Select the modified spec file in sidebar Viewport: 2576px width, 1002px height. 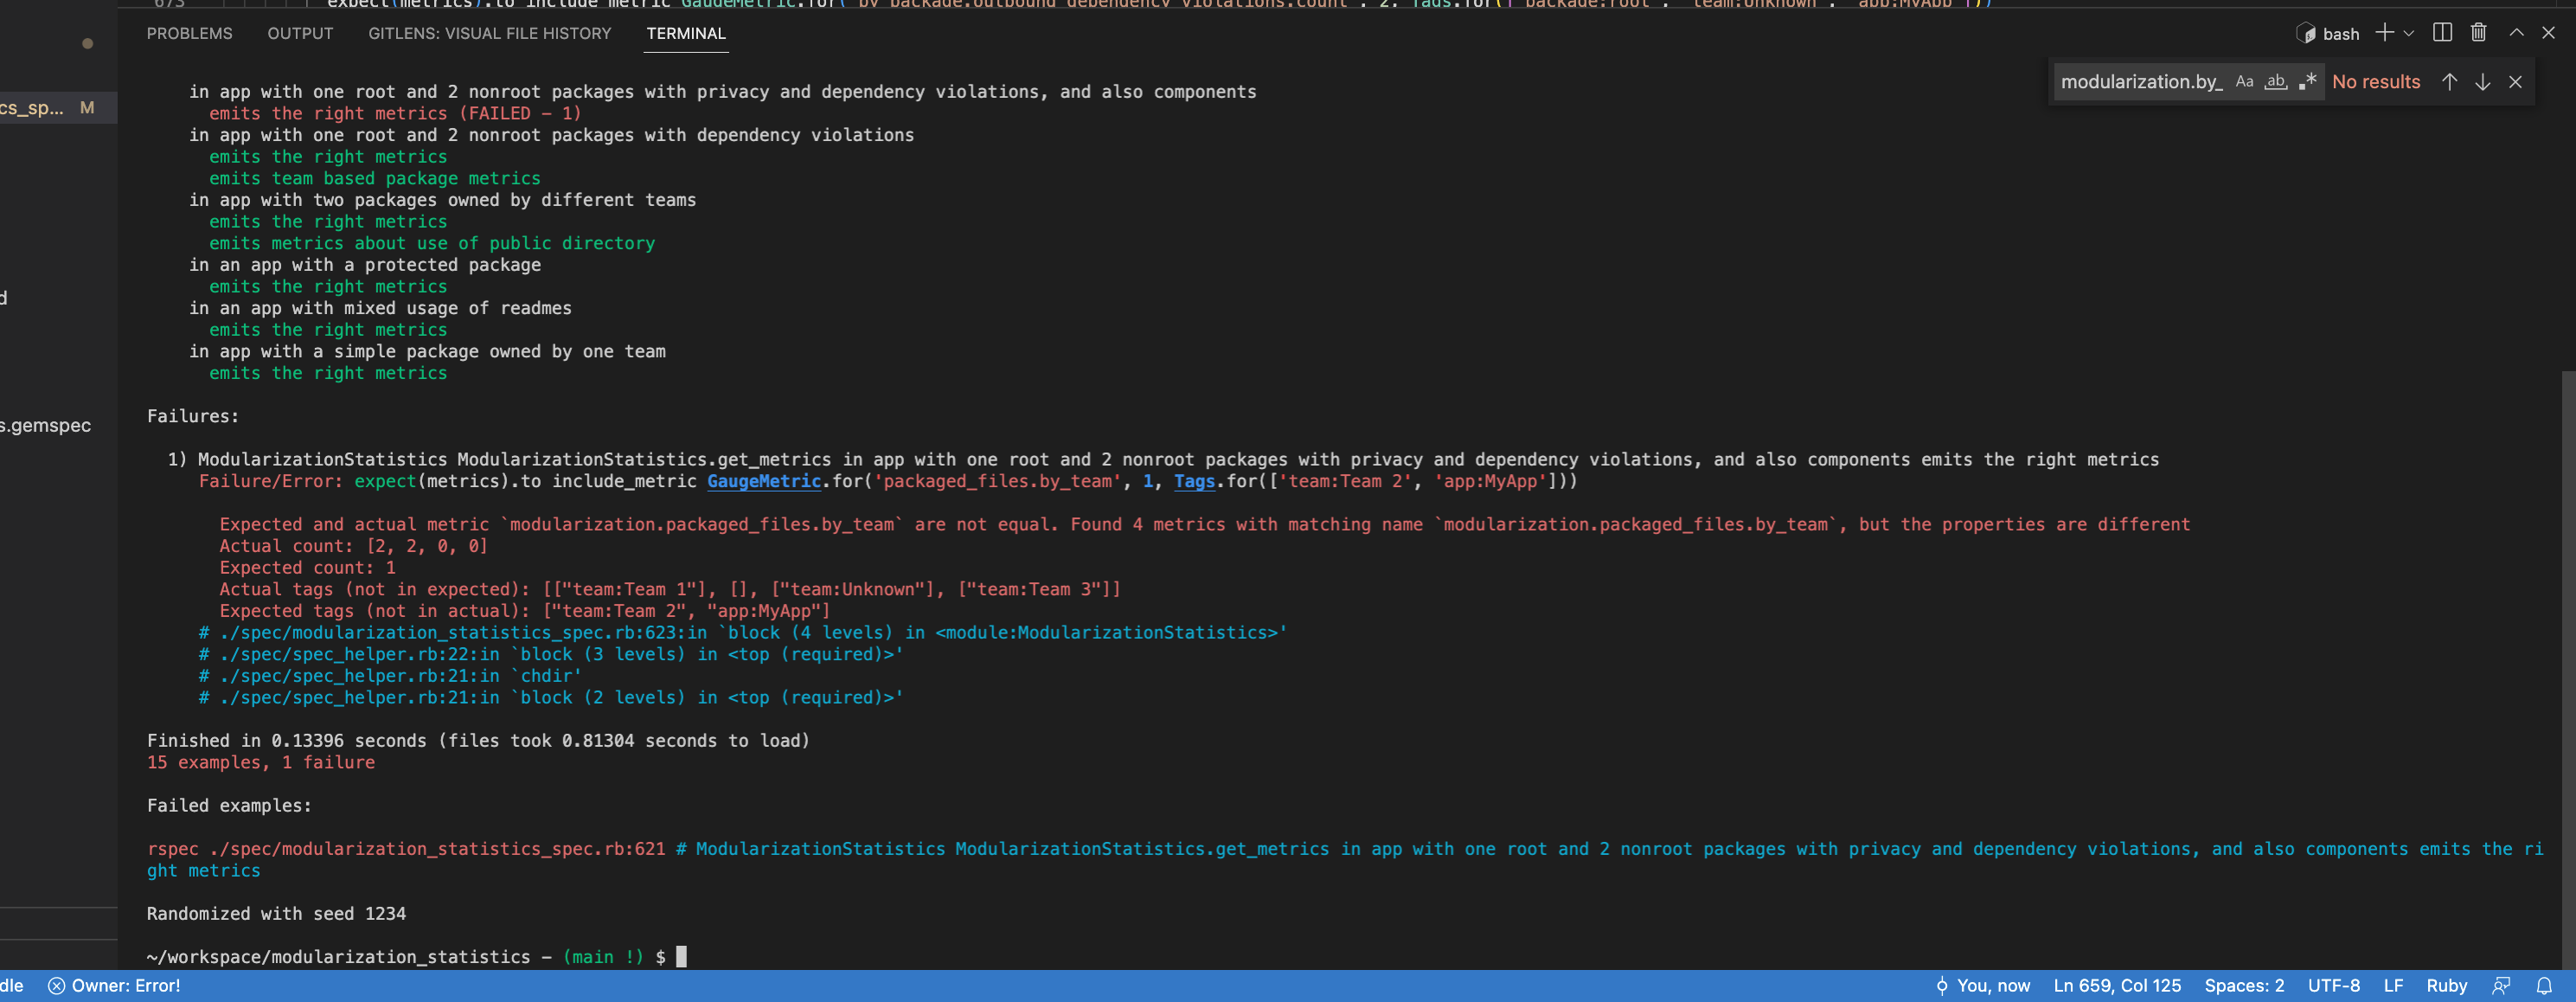click(x=58, y=107)
